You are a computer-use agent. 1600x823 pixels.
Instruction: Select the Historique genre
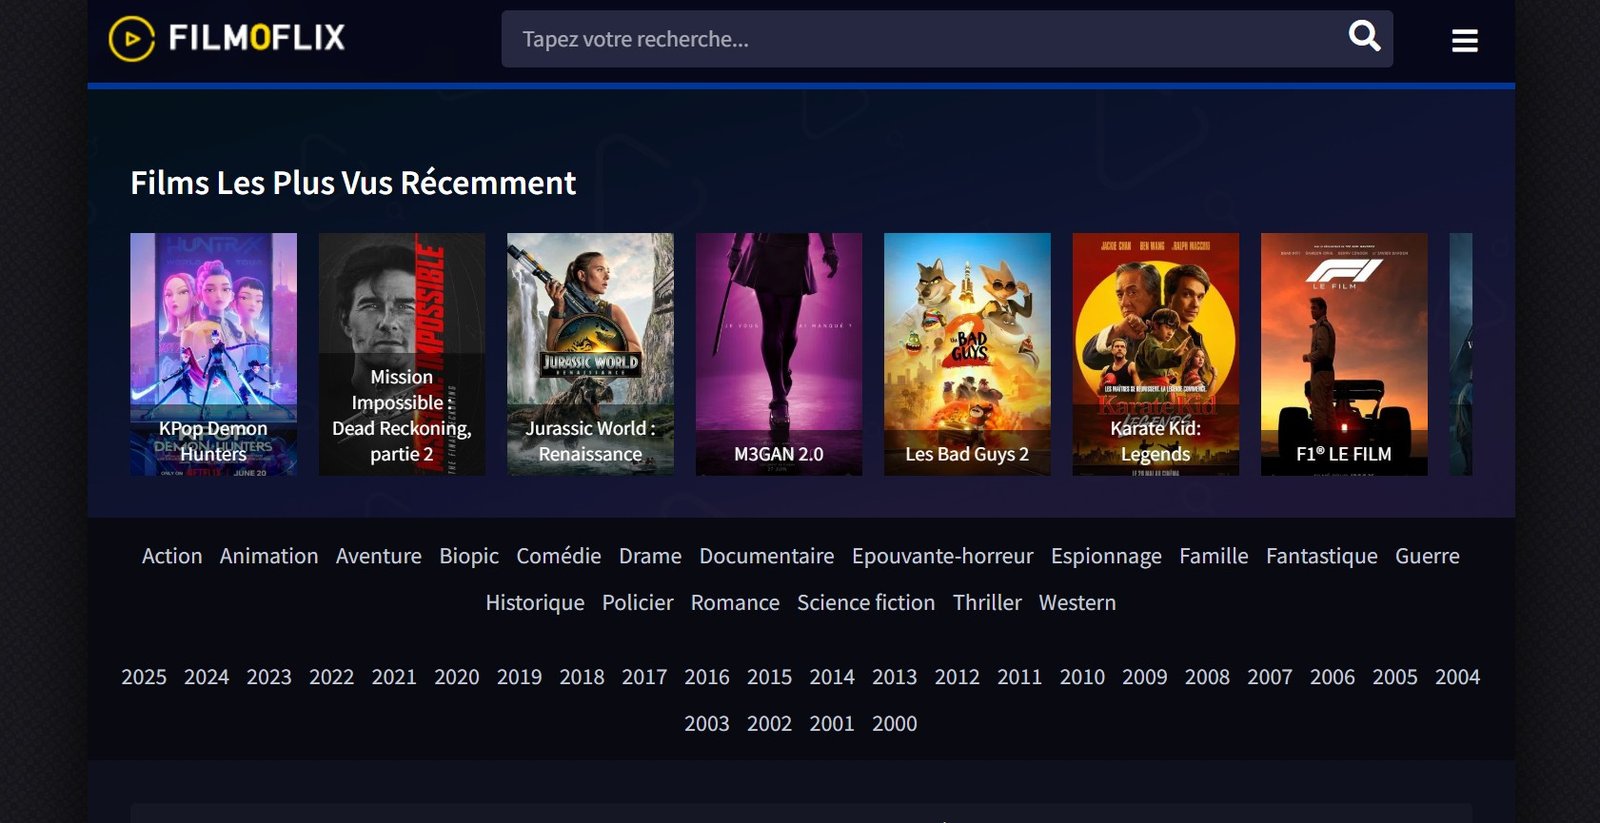(535, 603)
